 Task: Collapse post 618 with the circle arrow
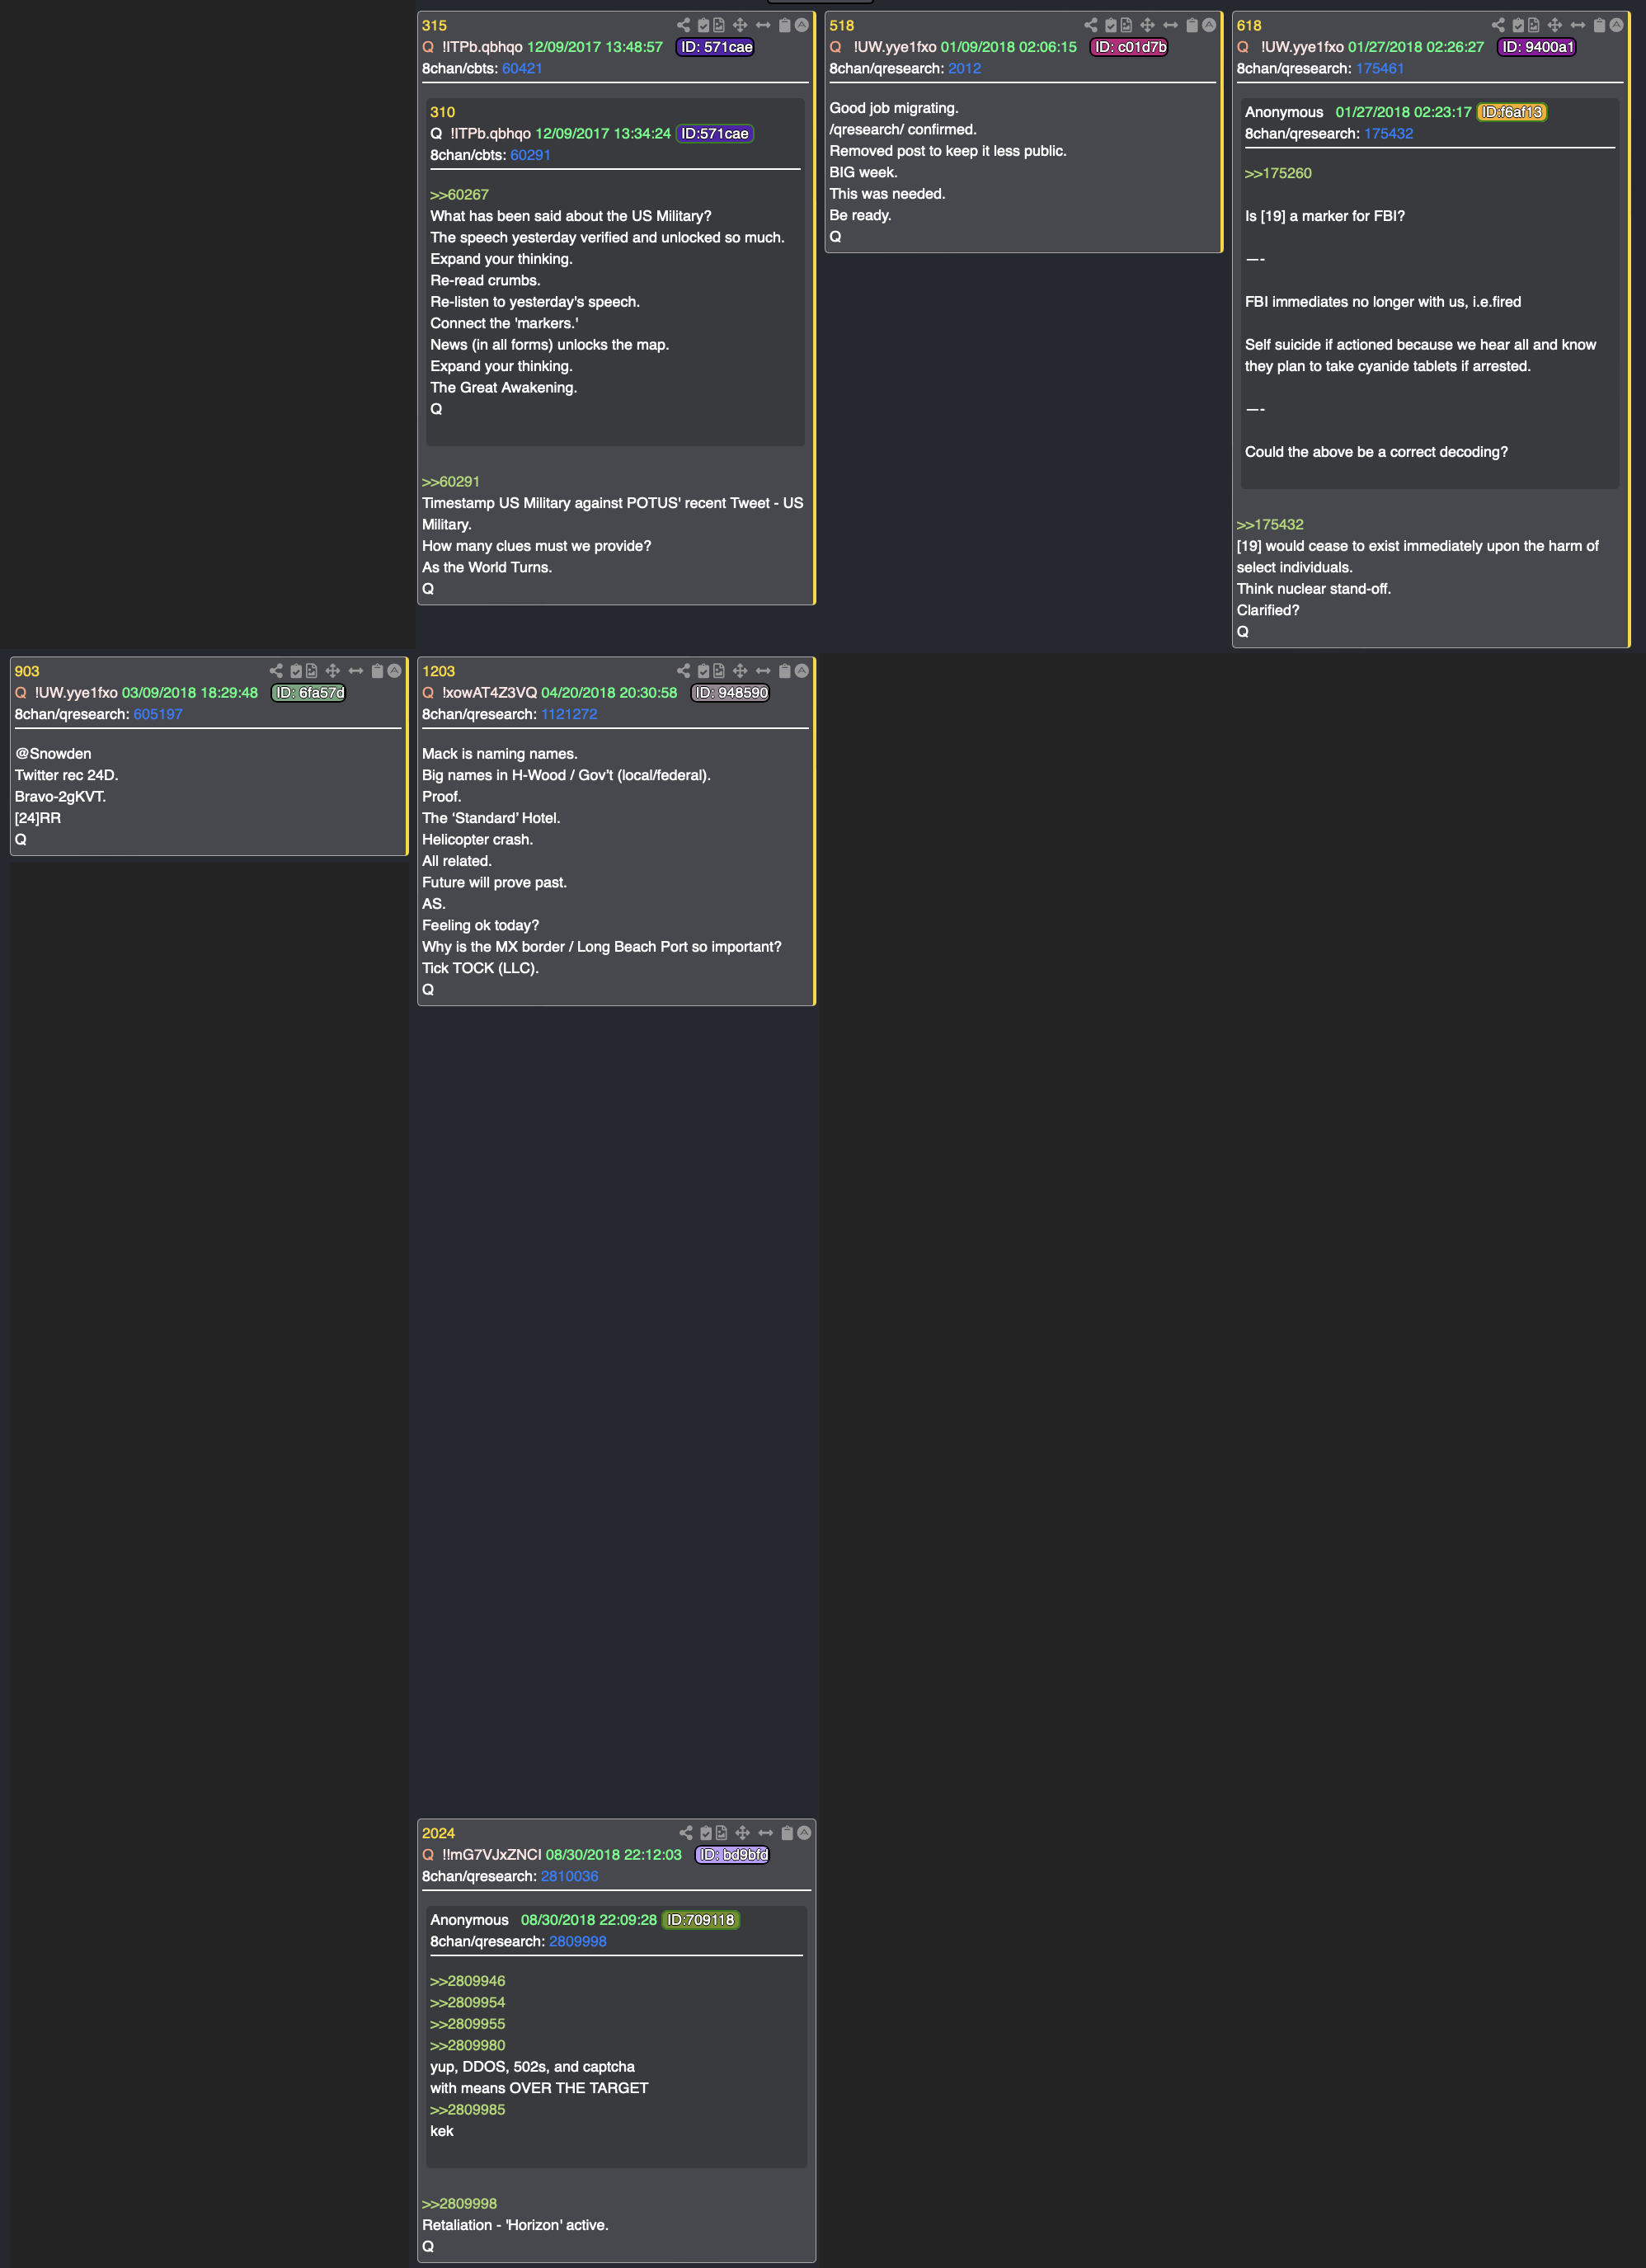1616,25
